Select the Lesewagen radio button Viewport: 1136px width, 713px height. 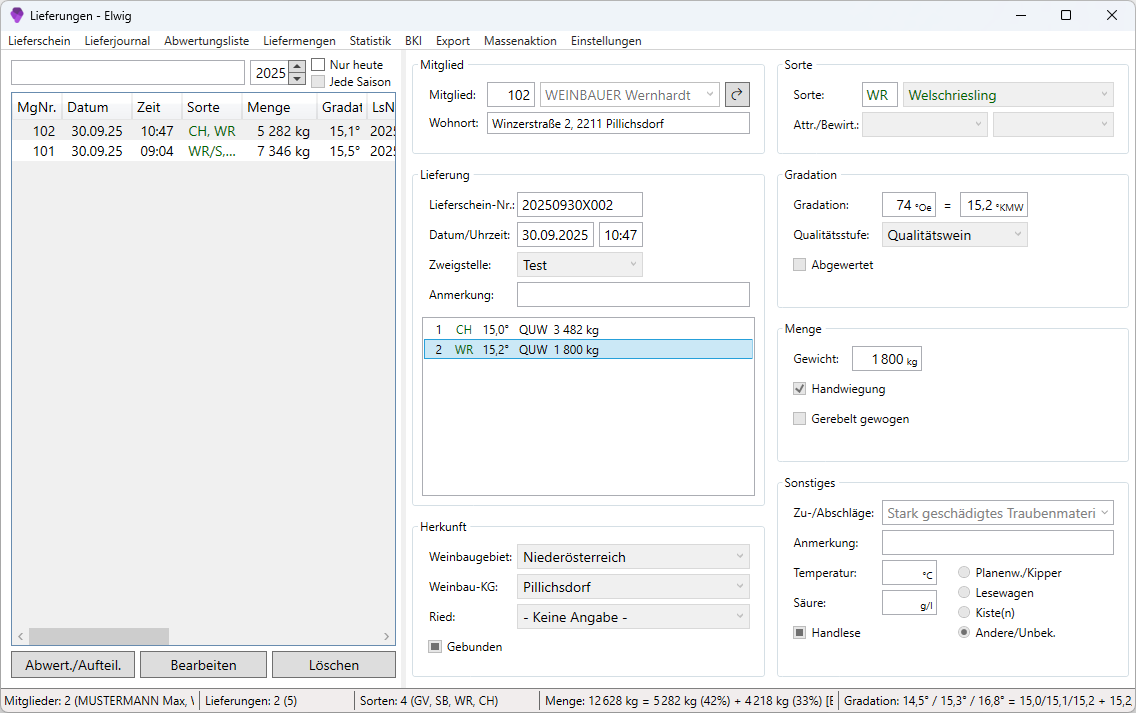964,592
